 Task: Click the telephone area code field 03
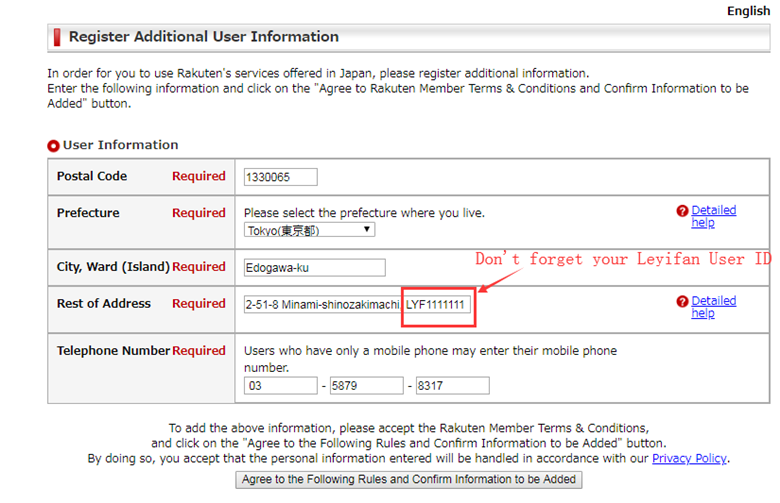(281, 386)
